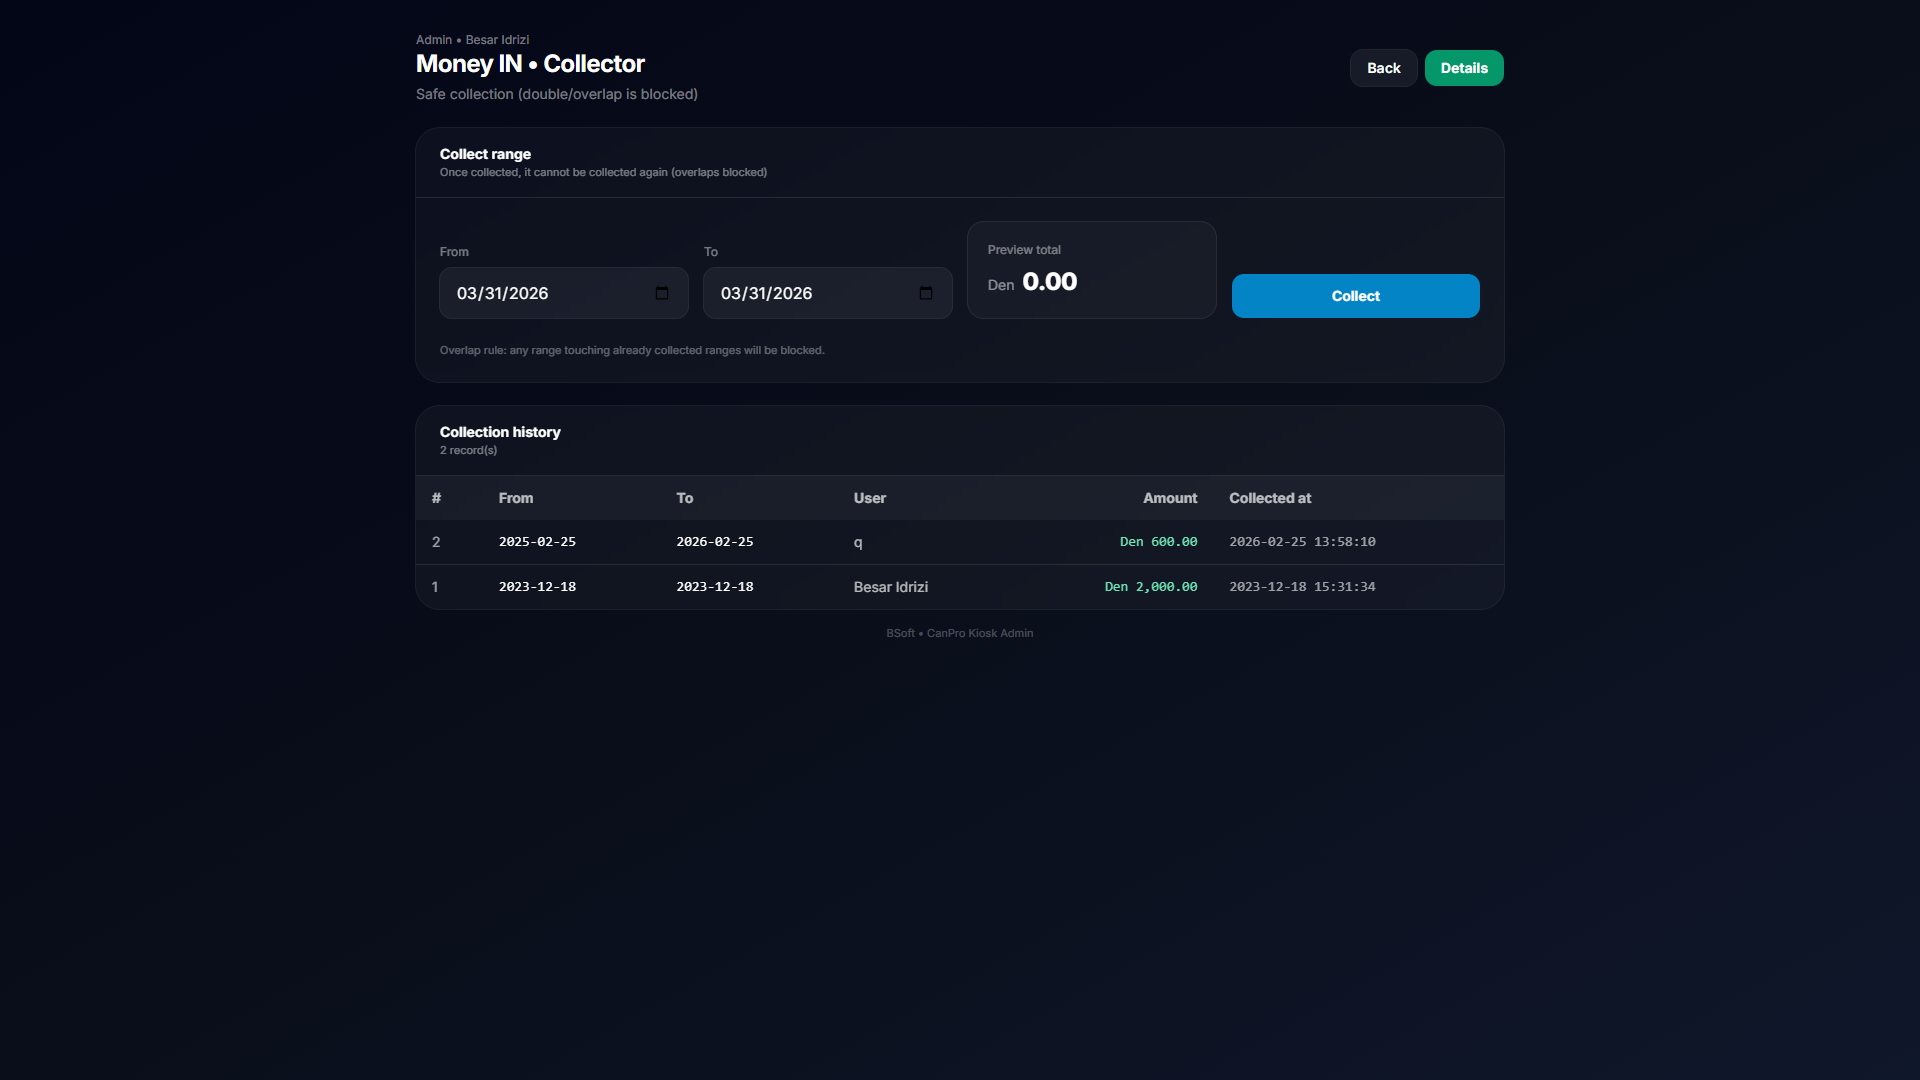1920x1080 pixels.
Task: Click the User column header
Action: [x=869, y=497]
